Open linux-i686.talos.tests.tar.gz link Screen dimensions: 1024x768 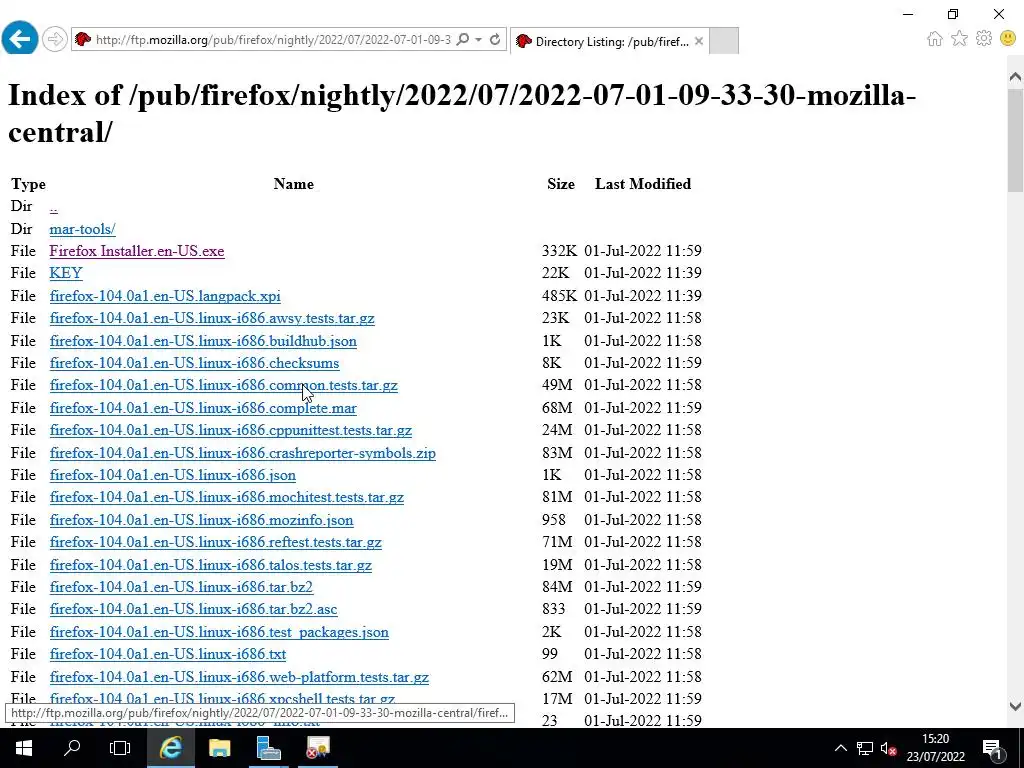(211, 566)
